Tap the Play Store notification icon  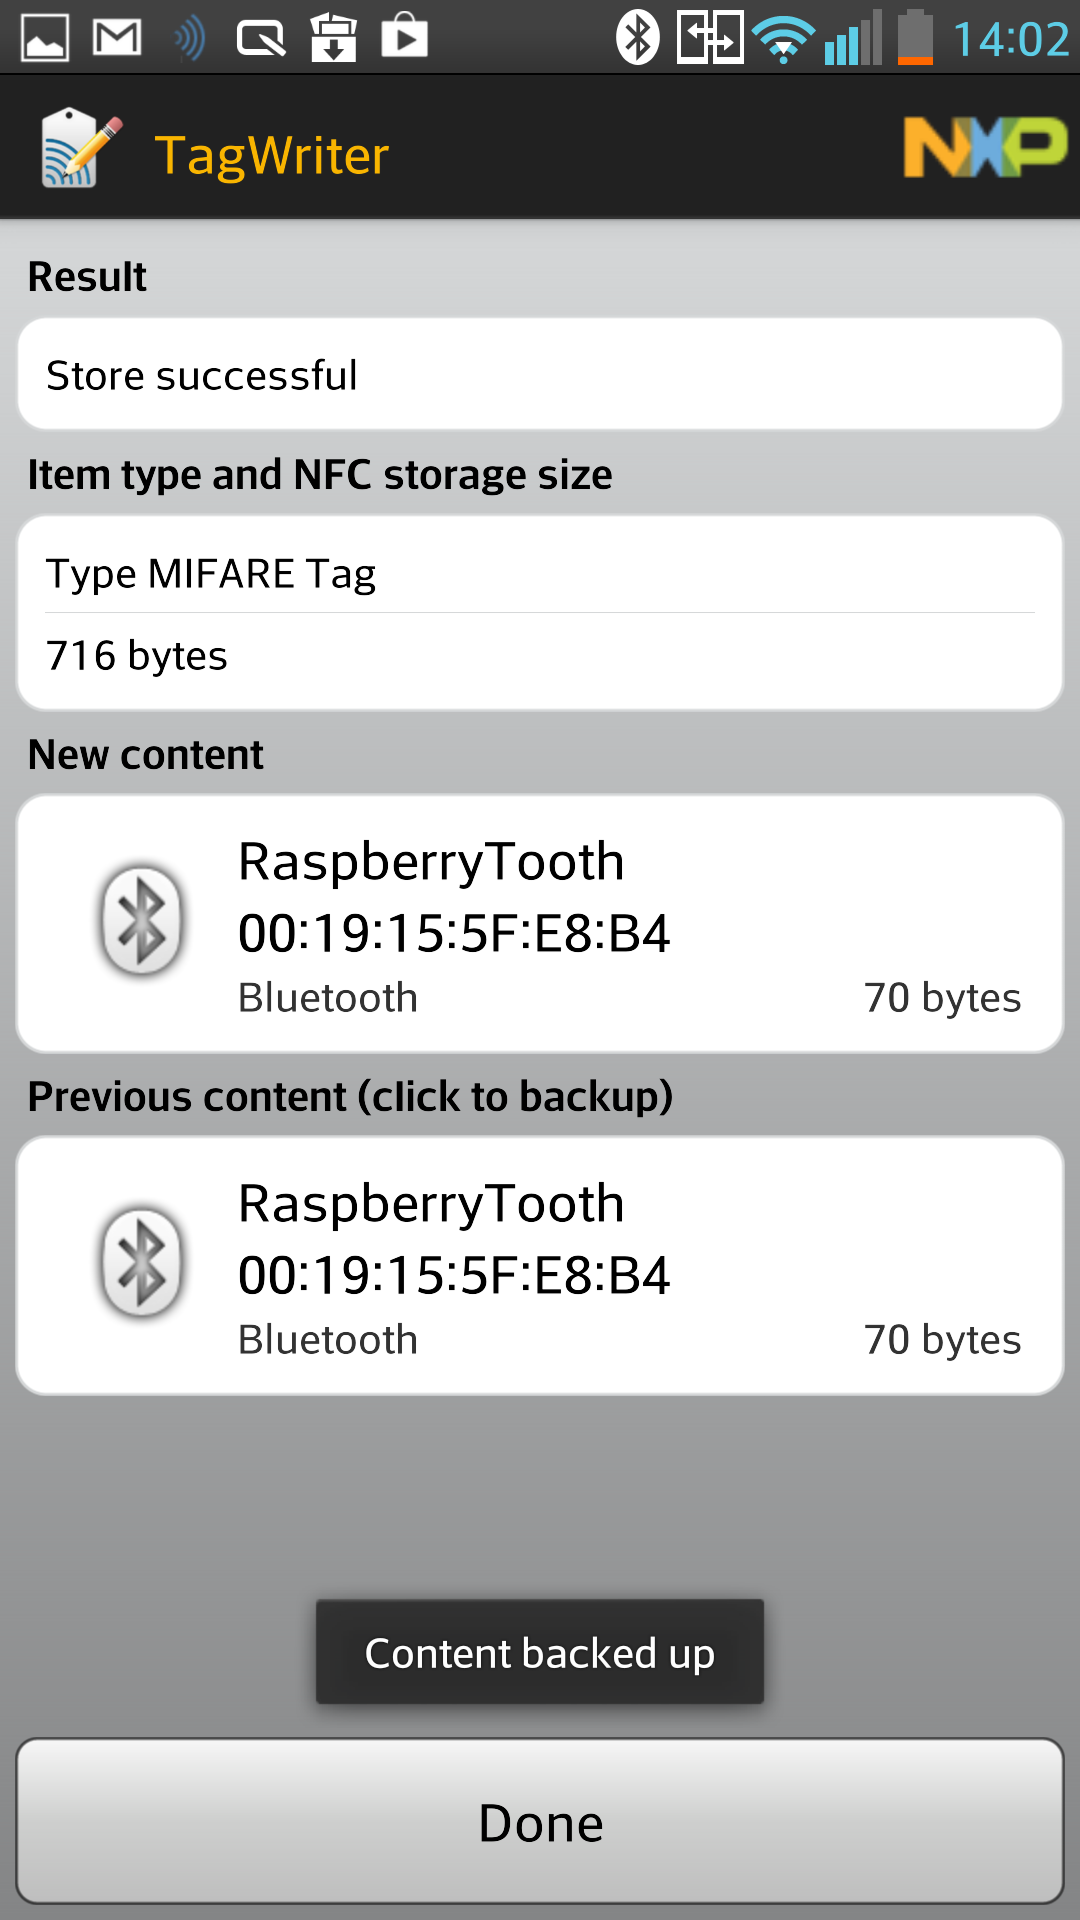[405, 38]
